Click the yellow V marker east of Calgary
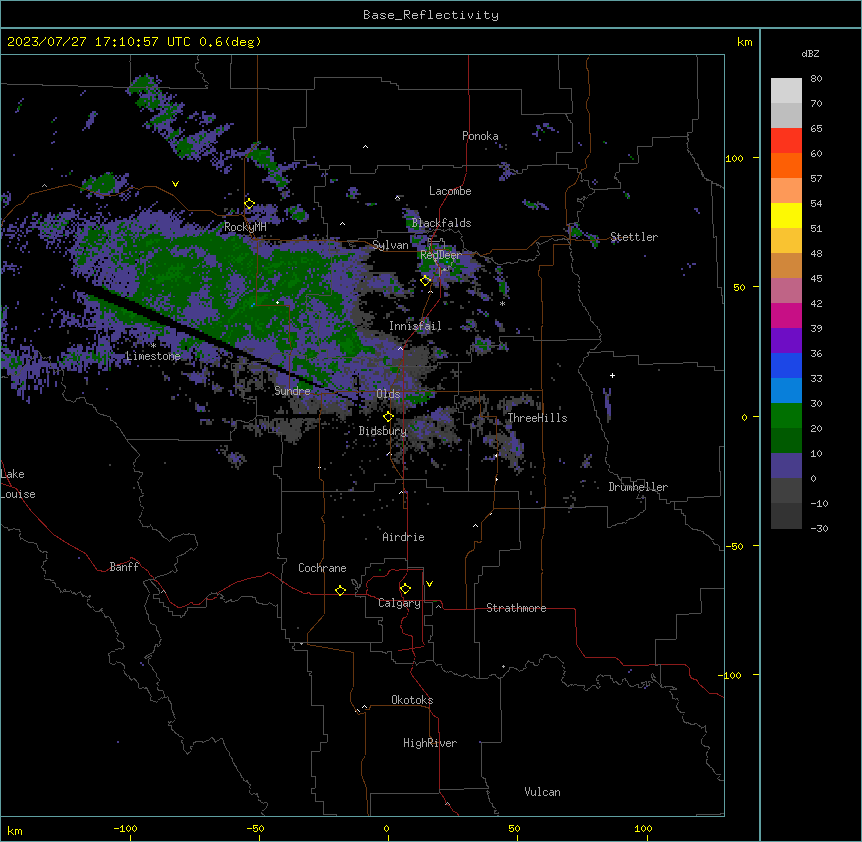 pos(429,584)
